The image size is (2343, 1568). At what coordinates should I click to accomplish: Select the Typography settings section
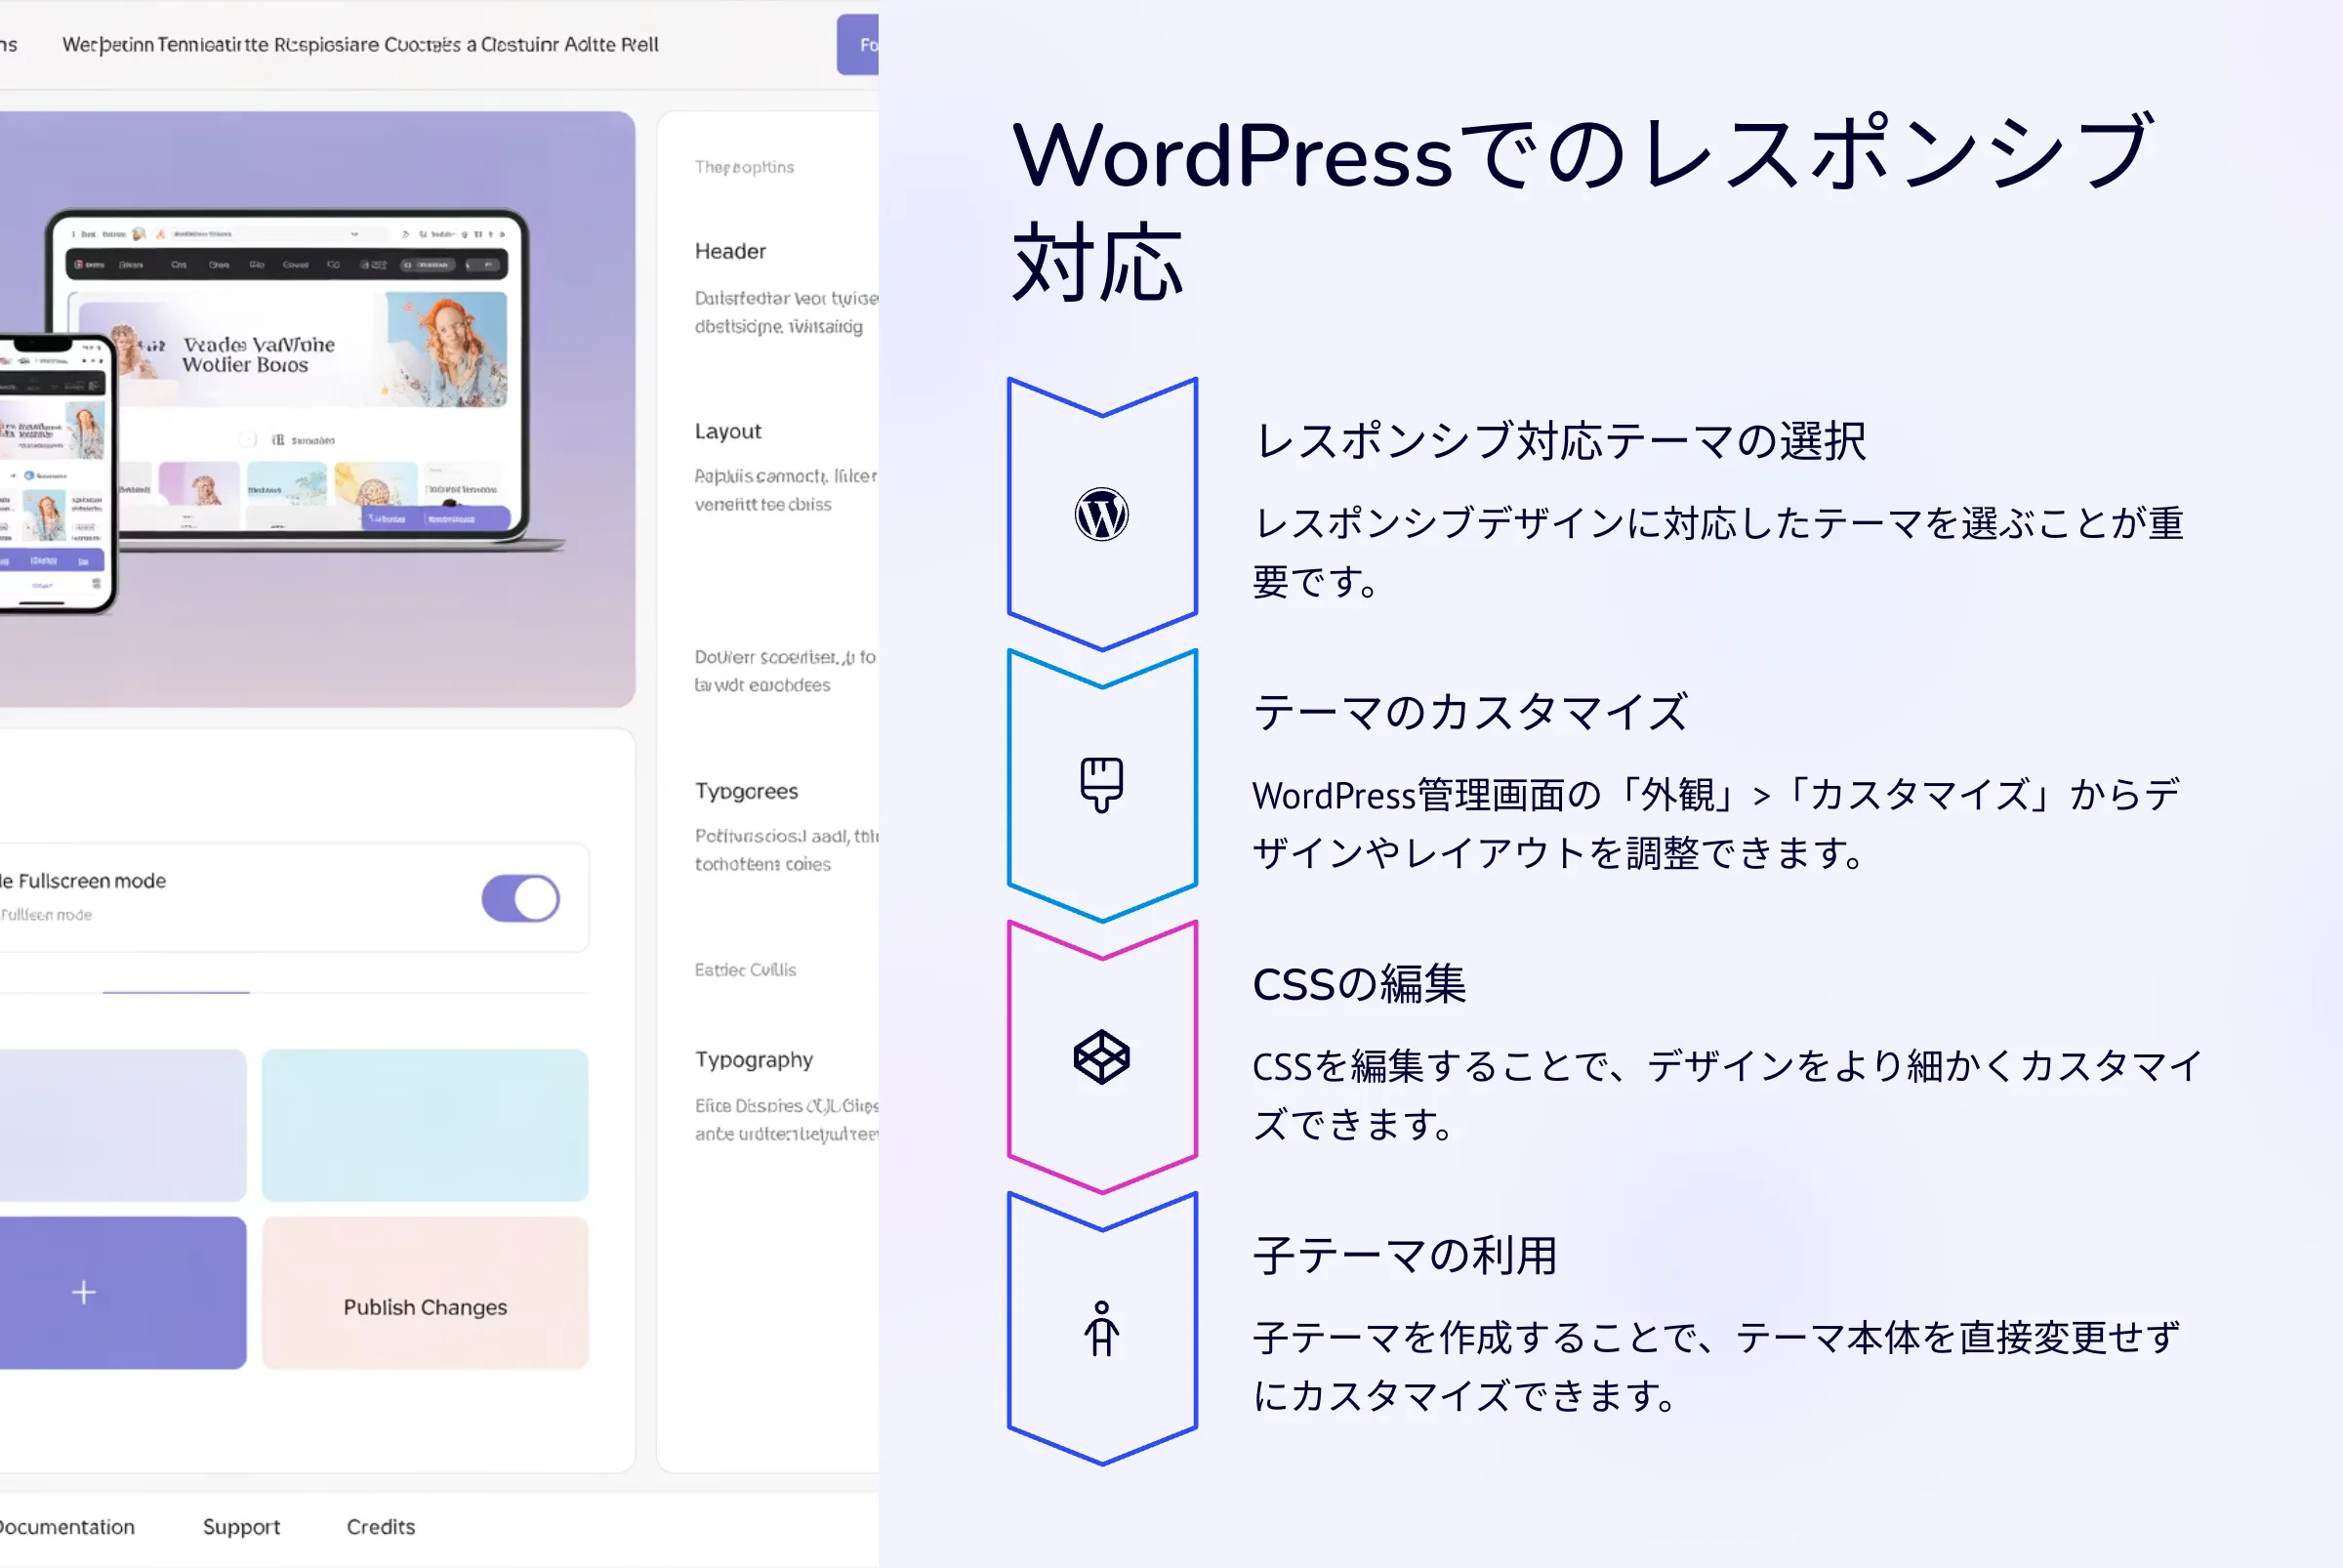pos(754,1059)
